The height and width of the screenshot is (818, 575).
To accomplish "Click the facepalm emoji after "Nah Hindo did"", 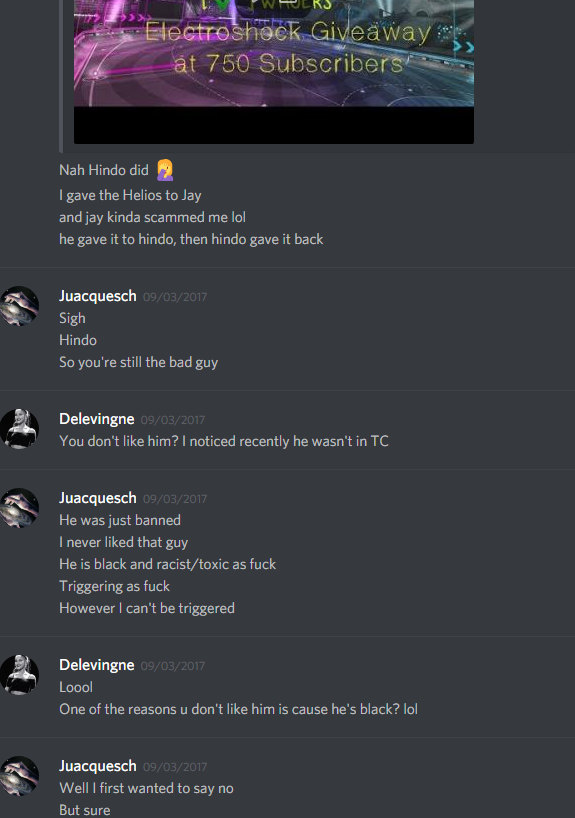I will [165, 170].
